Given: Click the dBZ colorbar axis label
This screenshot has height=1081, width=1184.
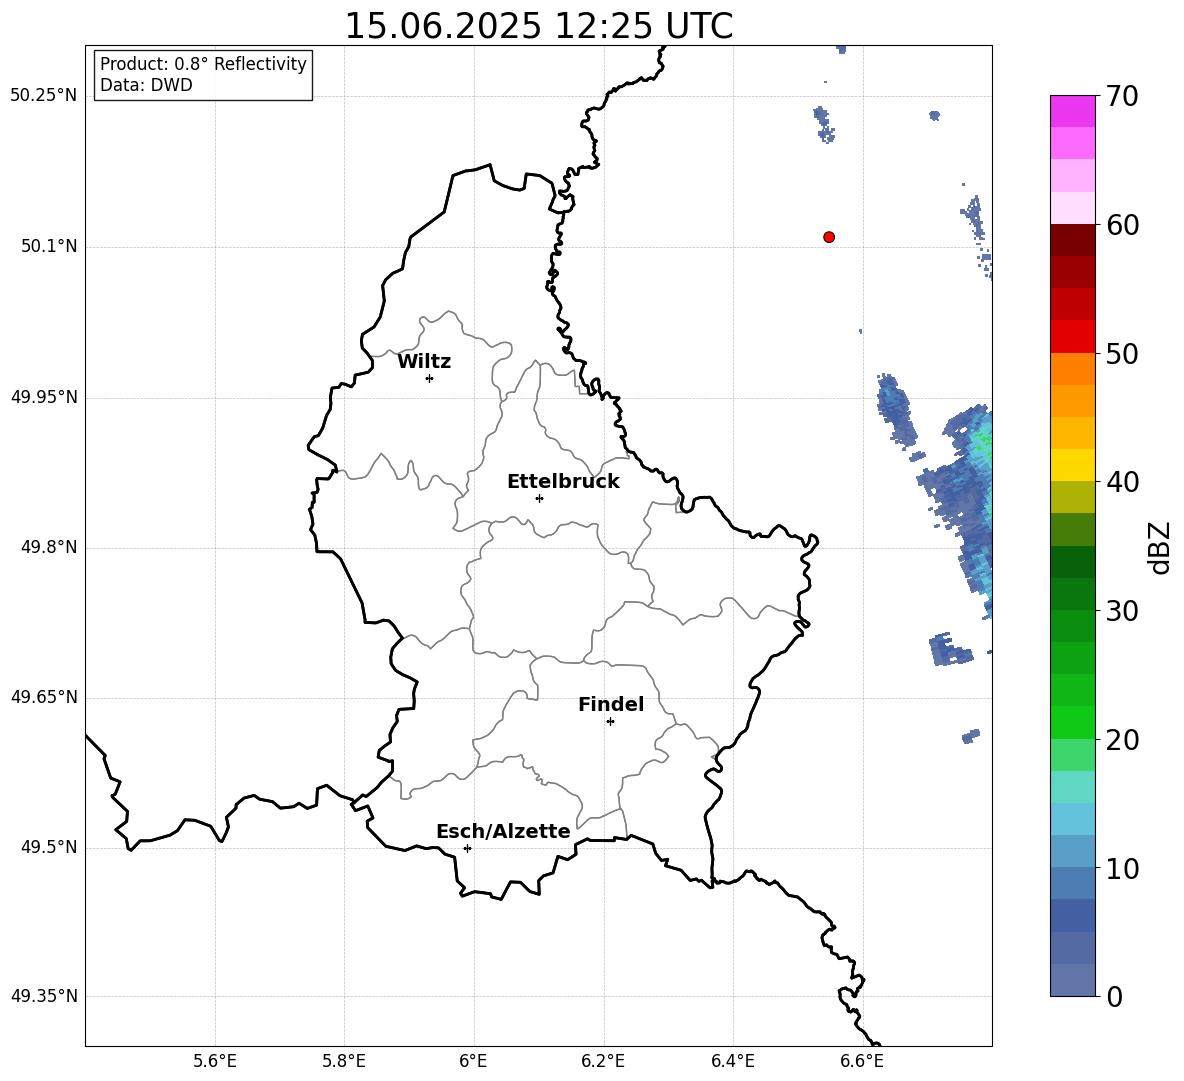Looking at the screenshot, I should [1159, 547].
